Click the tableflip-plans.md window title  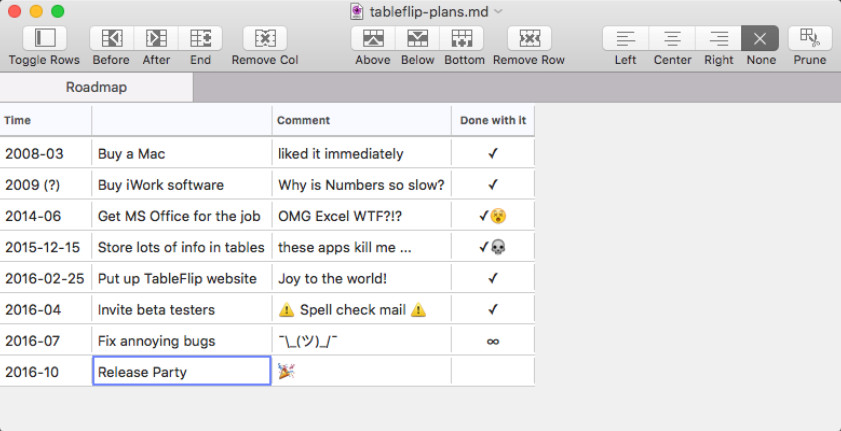pyautogui.click(x=429, y=11)
